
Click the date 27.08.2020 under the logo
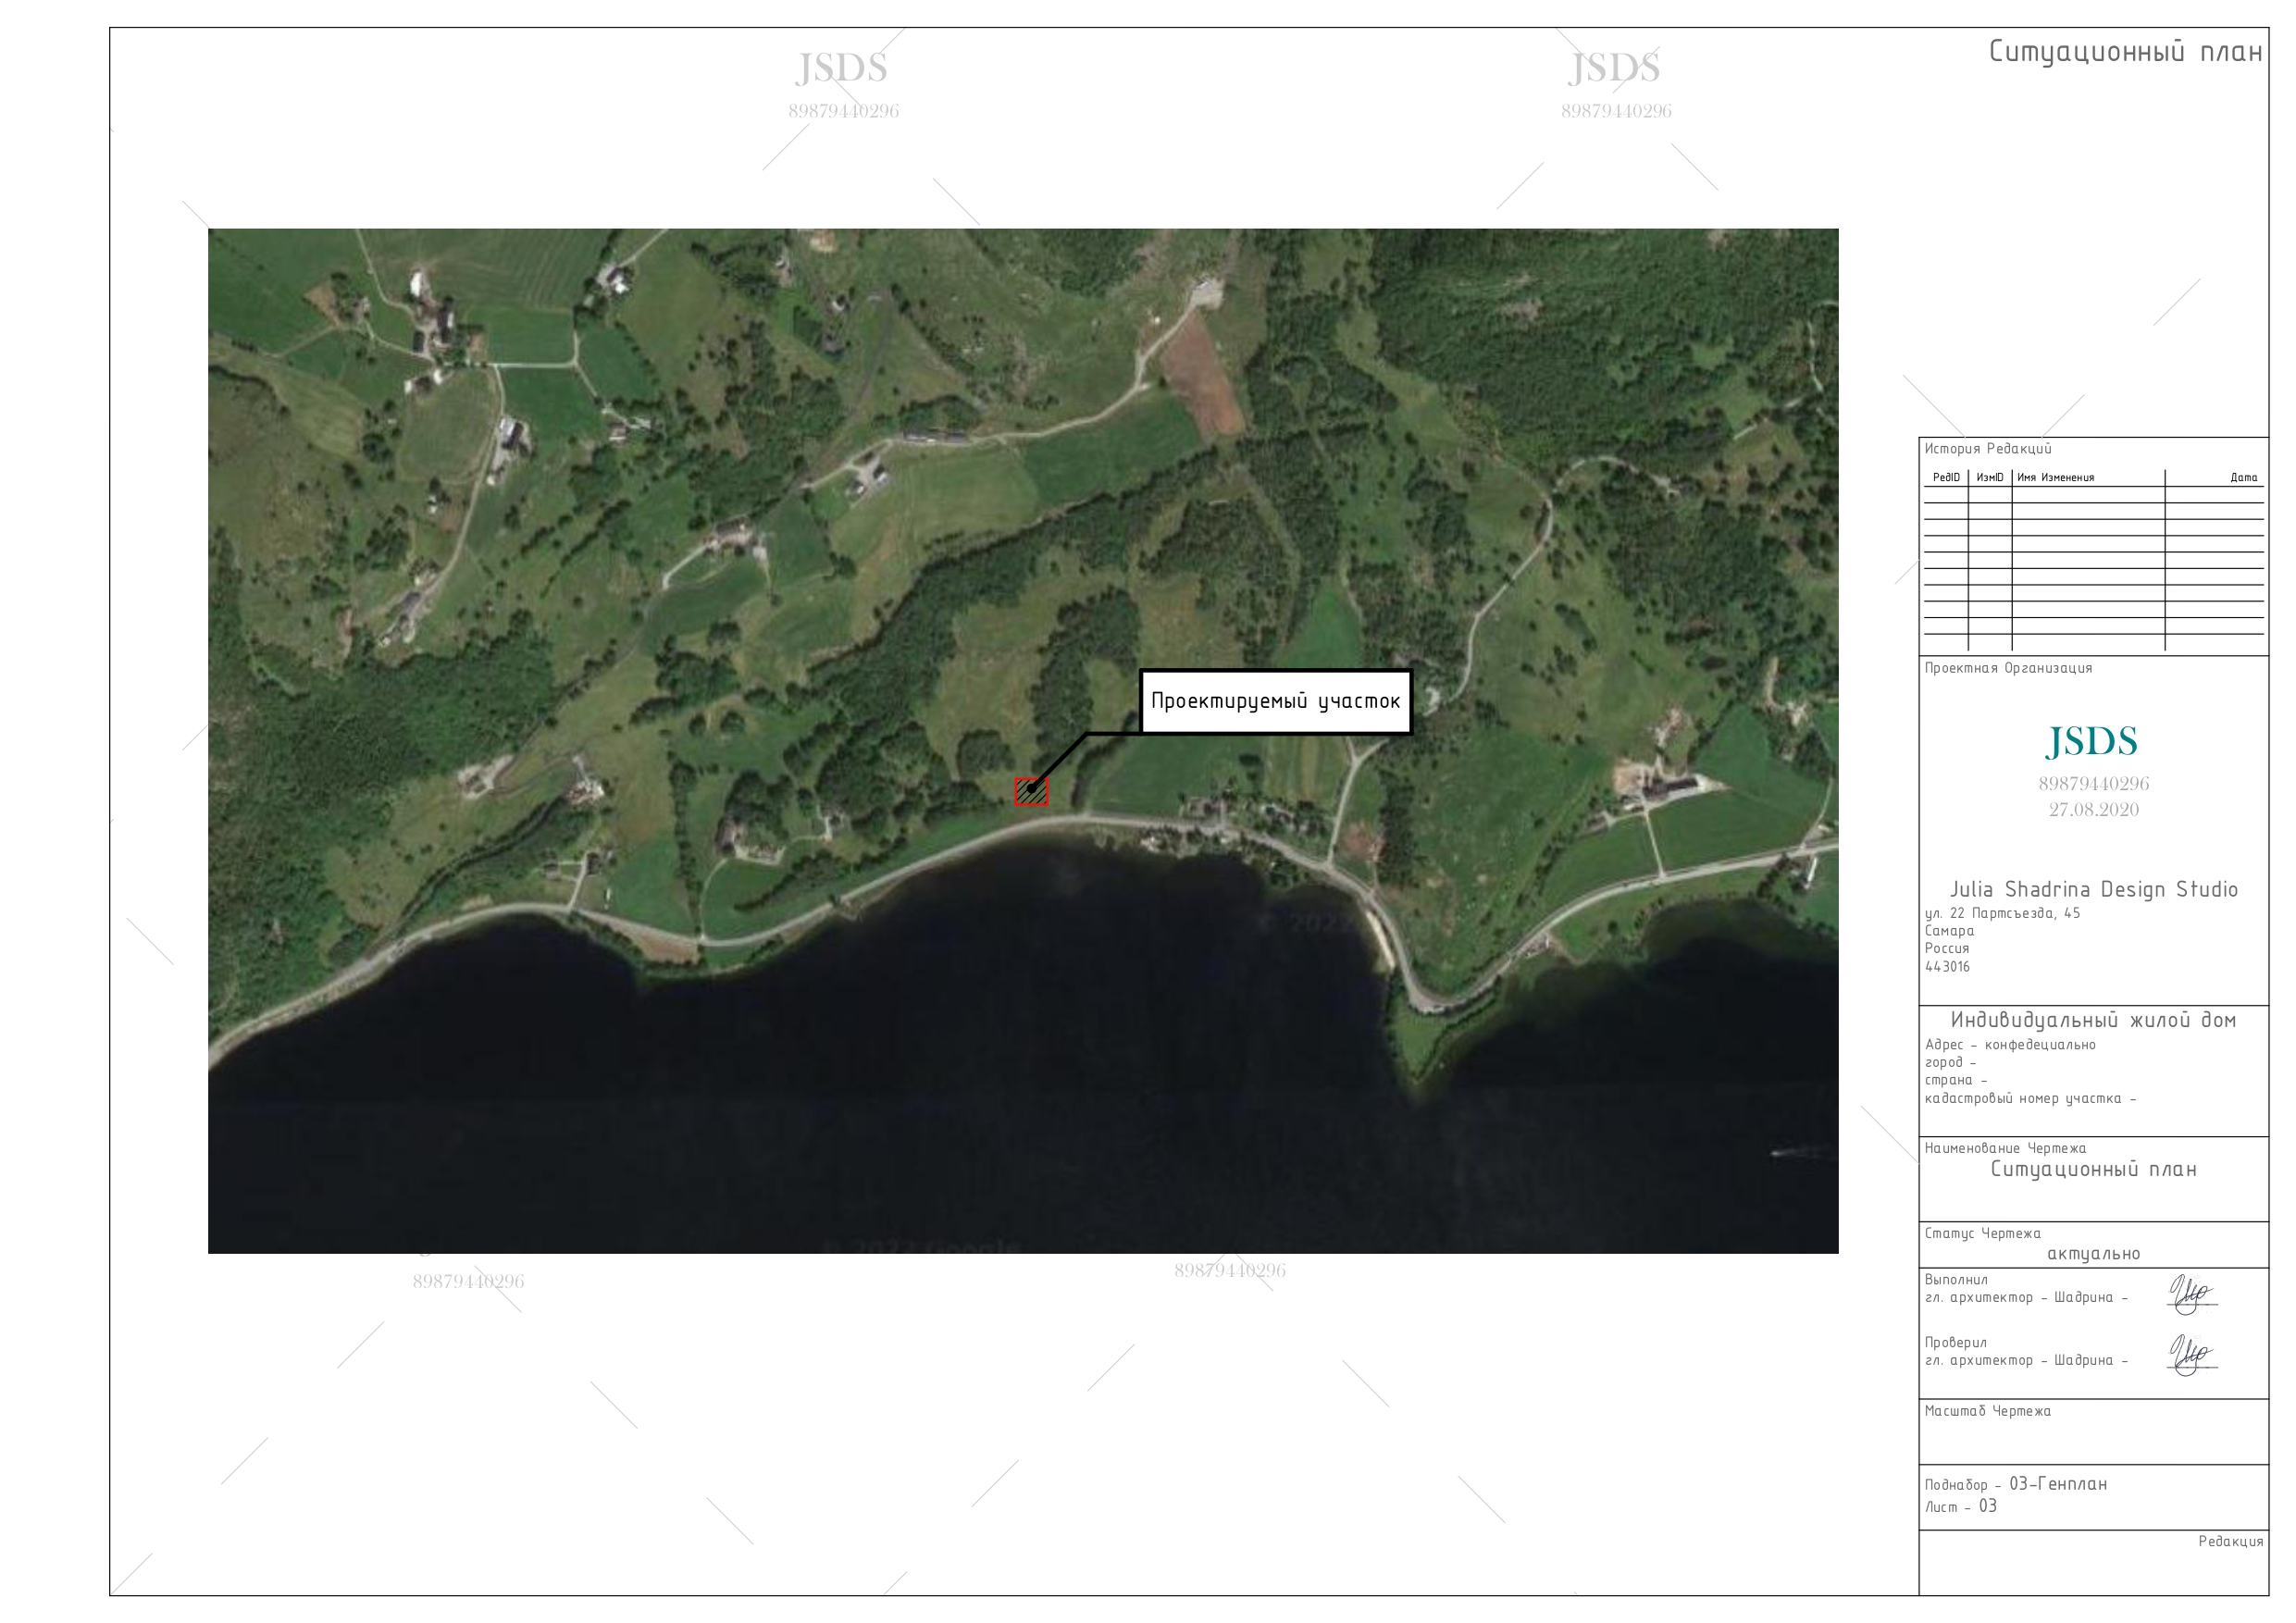pyautogui.click(x=2093, y=810)
